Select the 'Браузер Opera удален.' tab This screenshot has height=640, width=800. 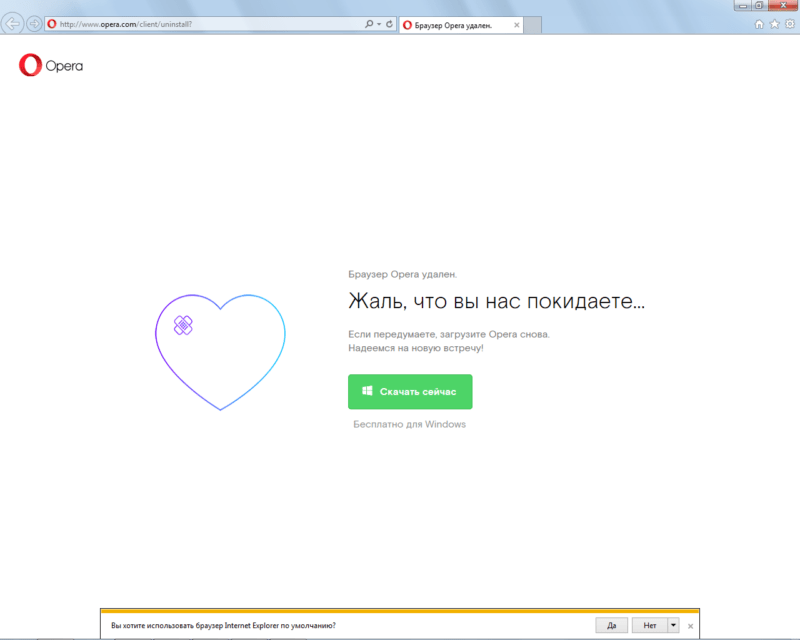461,25
